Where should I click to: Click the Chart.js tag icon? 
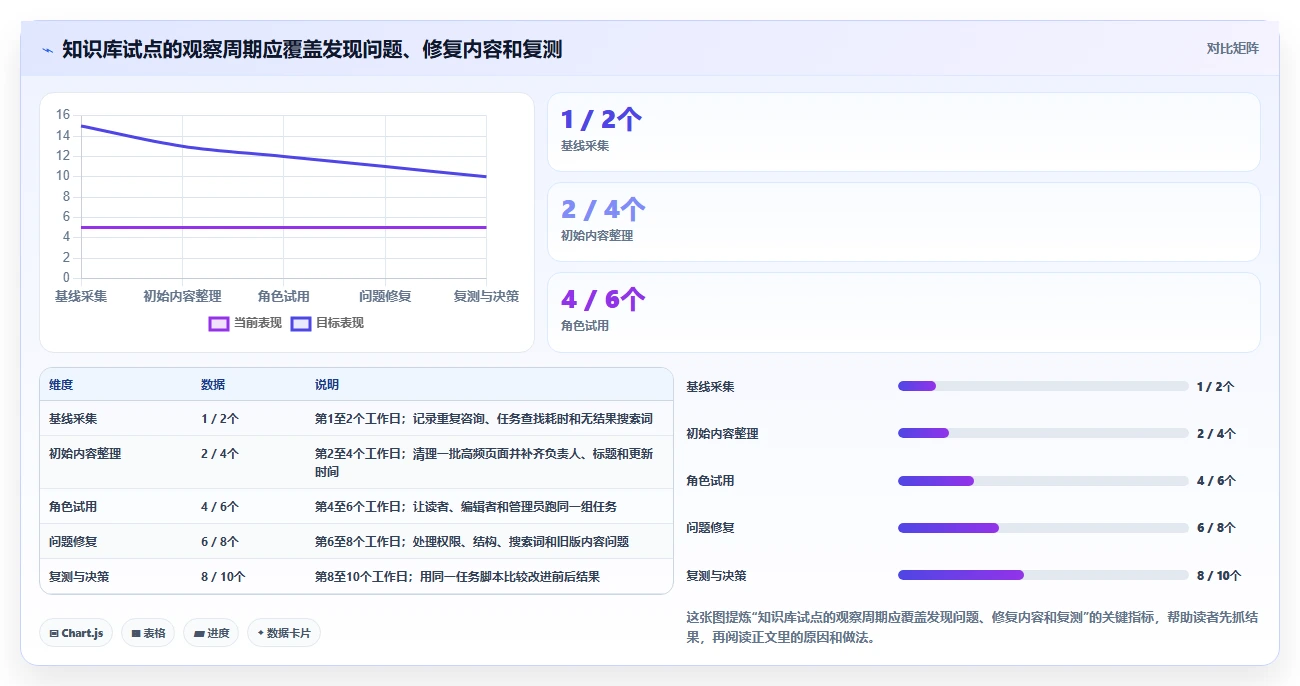click(x=53, y=633)
